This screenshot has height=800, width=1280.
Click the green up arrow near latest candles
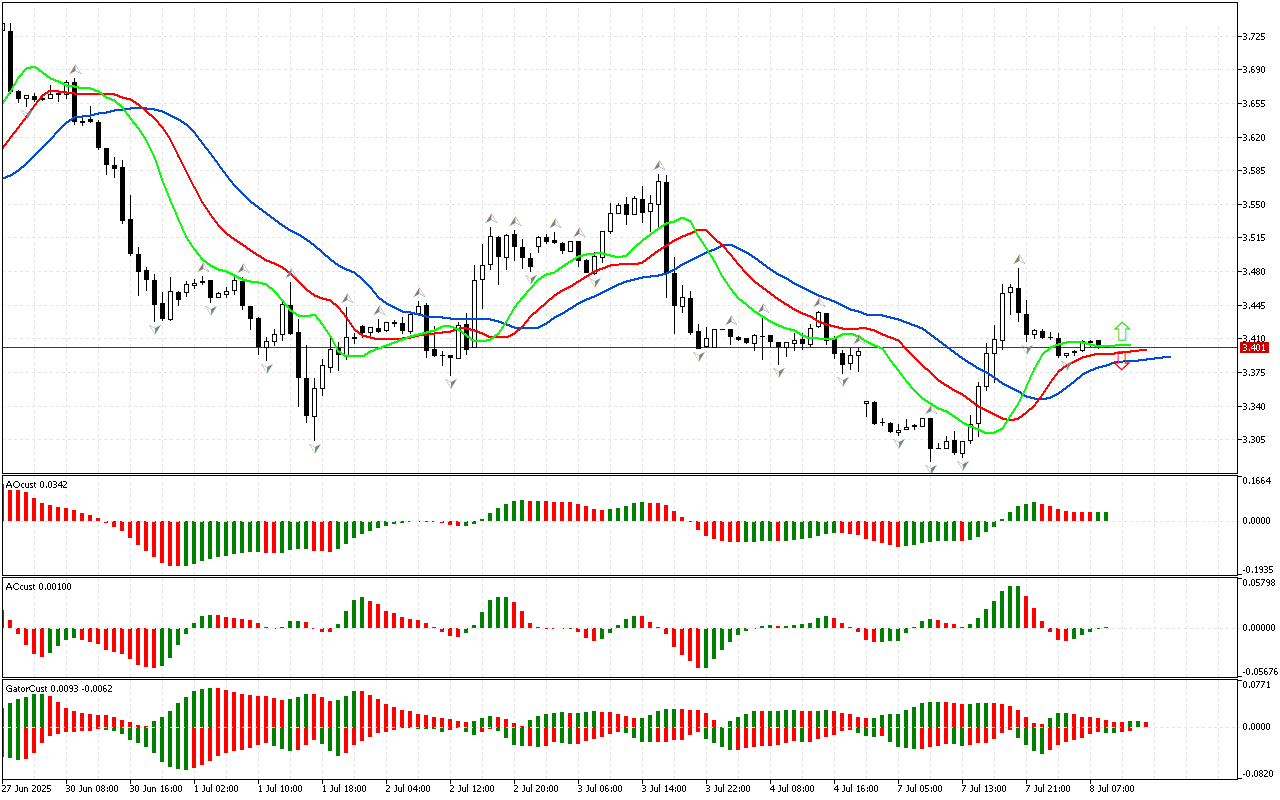1122,331
